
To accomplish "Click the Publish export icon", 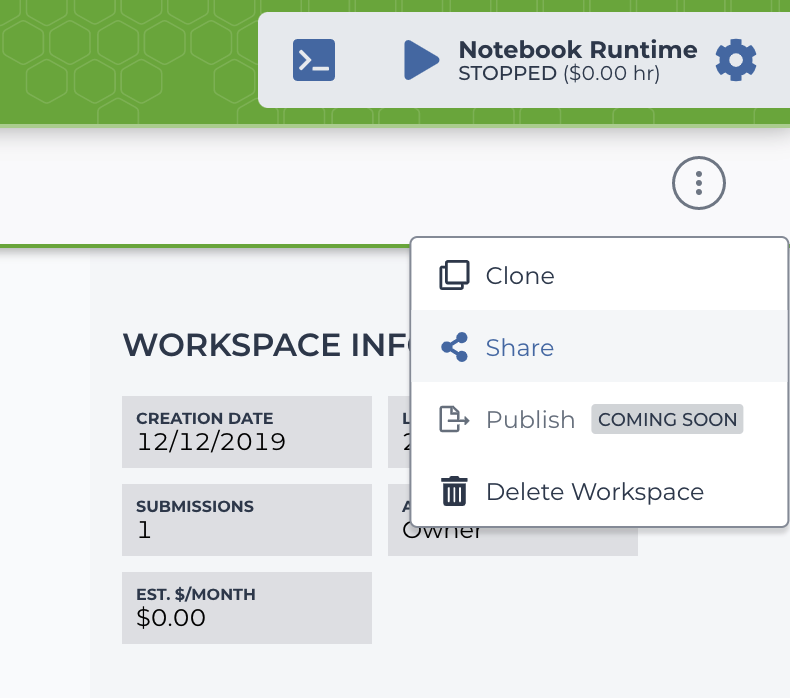I will click(454, 419).
